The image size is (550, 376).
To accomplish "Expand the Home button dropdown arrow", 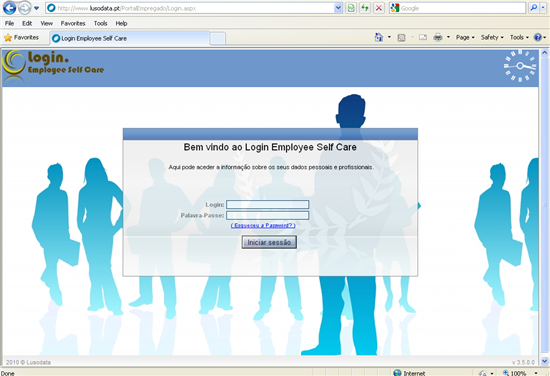I will click(389, 37).
